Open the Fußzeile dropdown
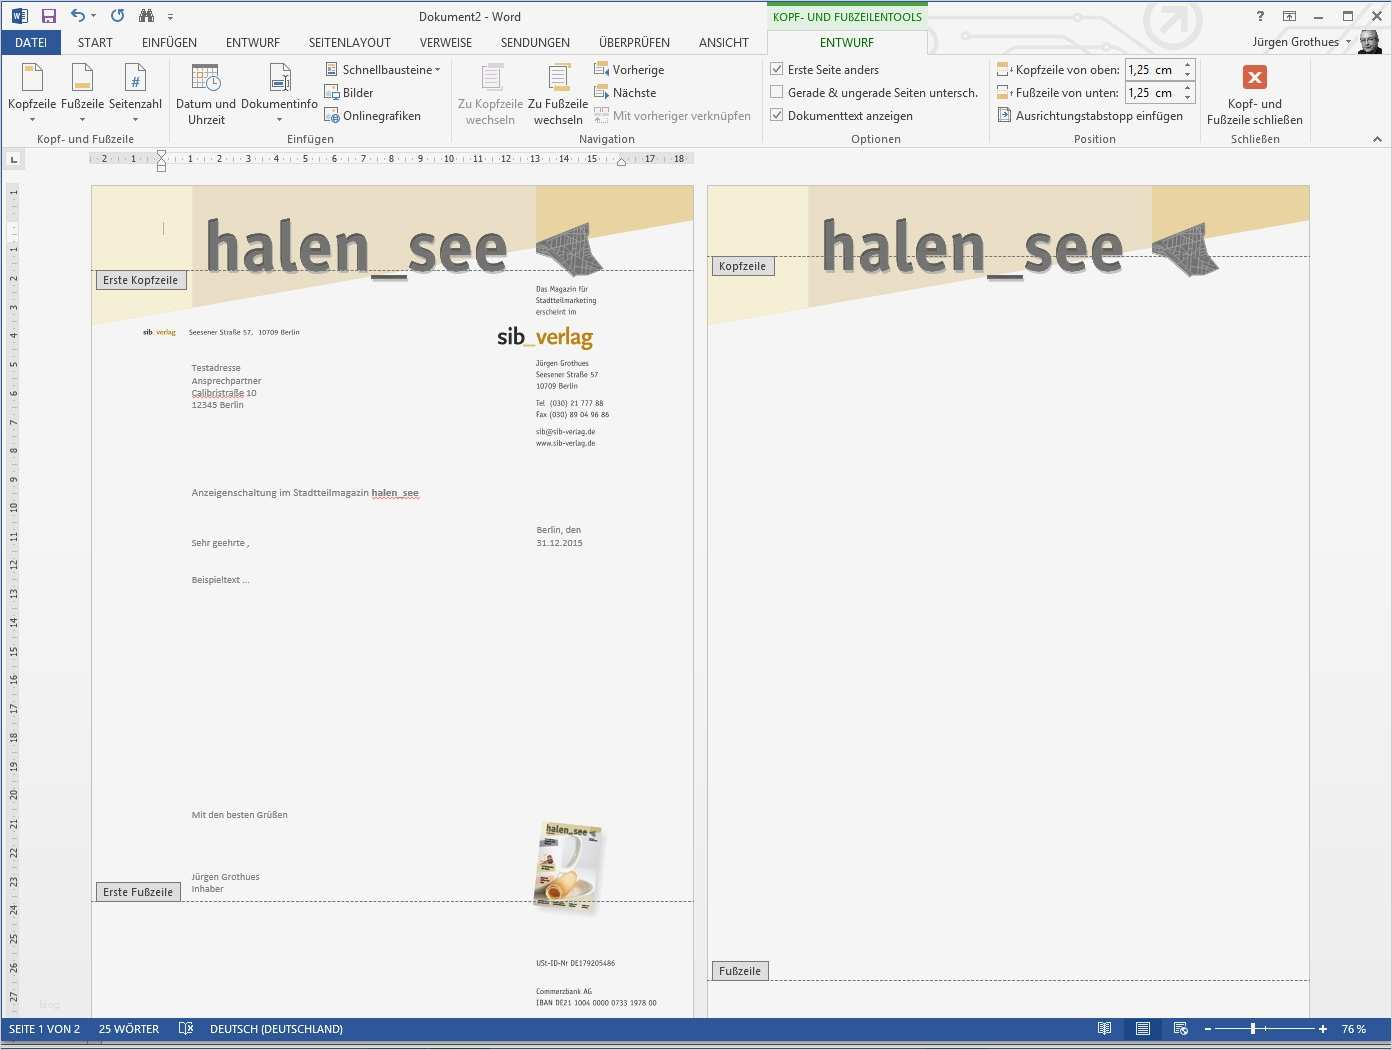 (82, 94)
